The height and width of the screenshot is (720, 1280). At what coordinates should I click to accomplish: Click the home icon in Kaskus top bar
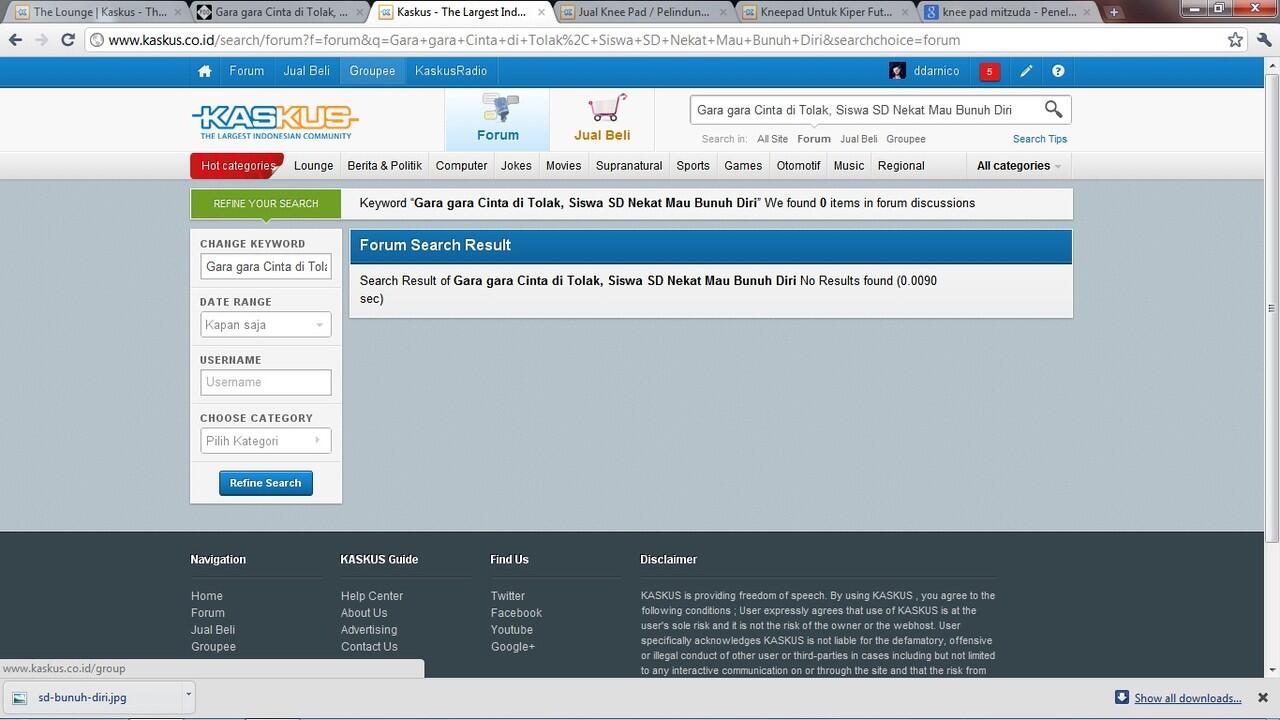(205, 71)
